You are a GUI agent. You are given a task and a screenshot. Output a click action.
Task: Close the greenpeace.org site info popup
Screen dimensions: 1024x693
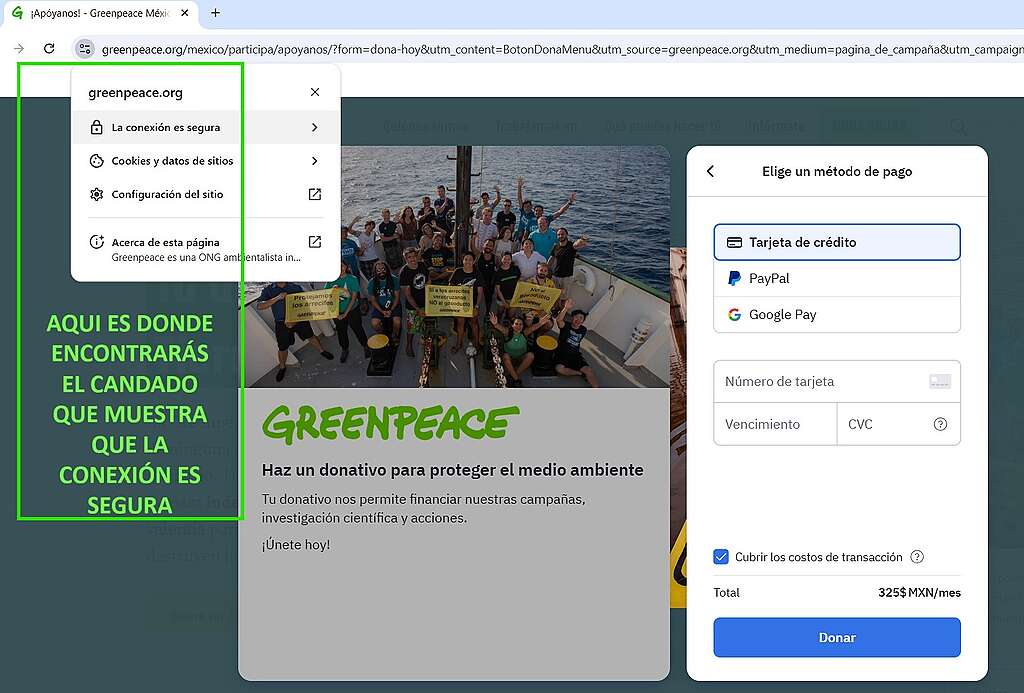pyautogui.click(x=315, y=92)
